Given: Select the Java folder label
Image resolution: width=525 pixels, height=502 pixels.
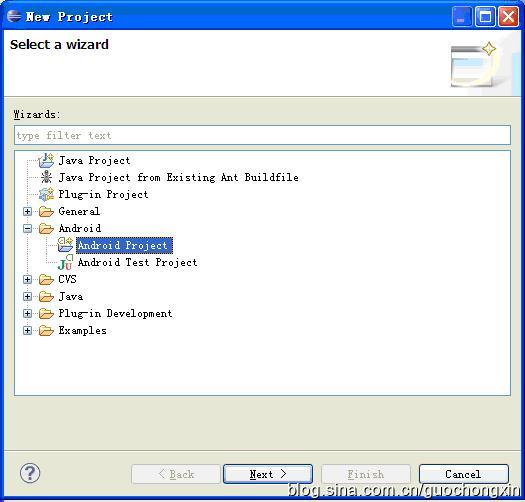Looking at the screenshot, I should tap(71, 296).
